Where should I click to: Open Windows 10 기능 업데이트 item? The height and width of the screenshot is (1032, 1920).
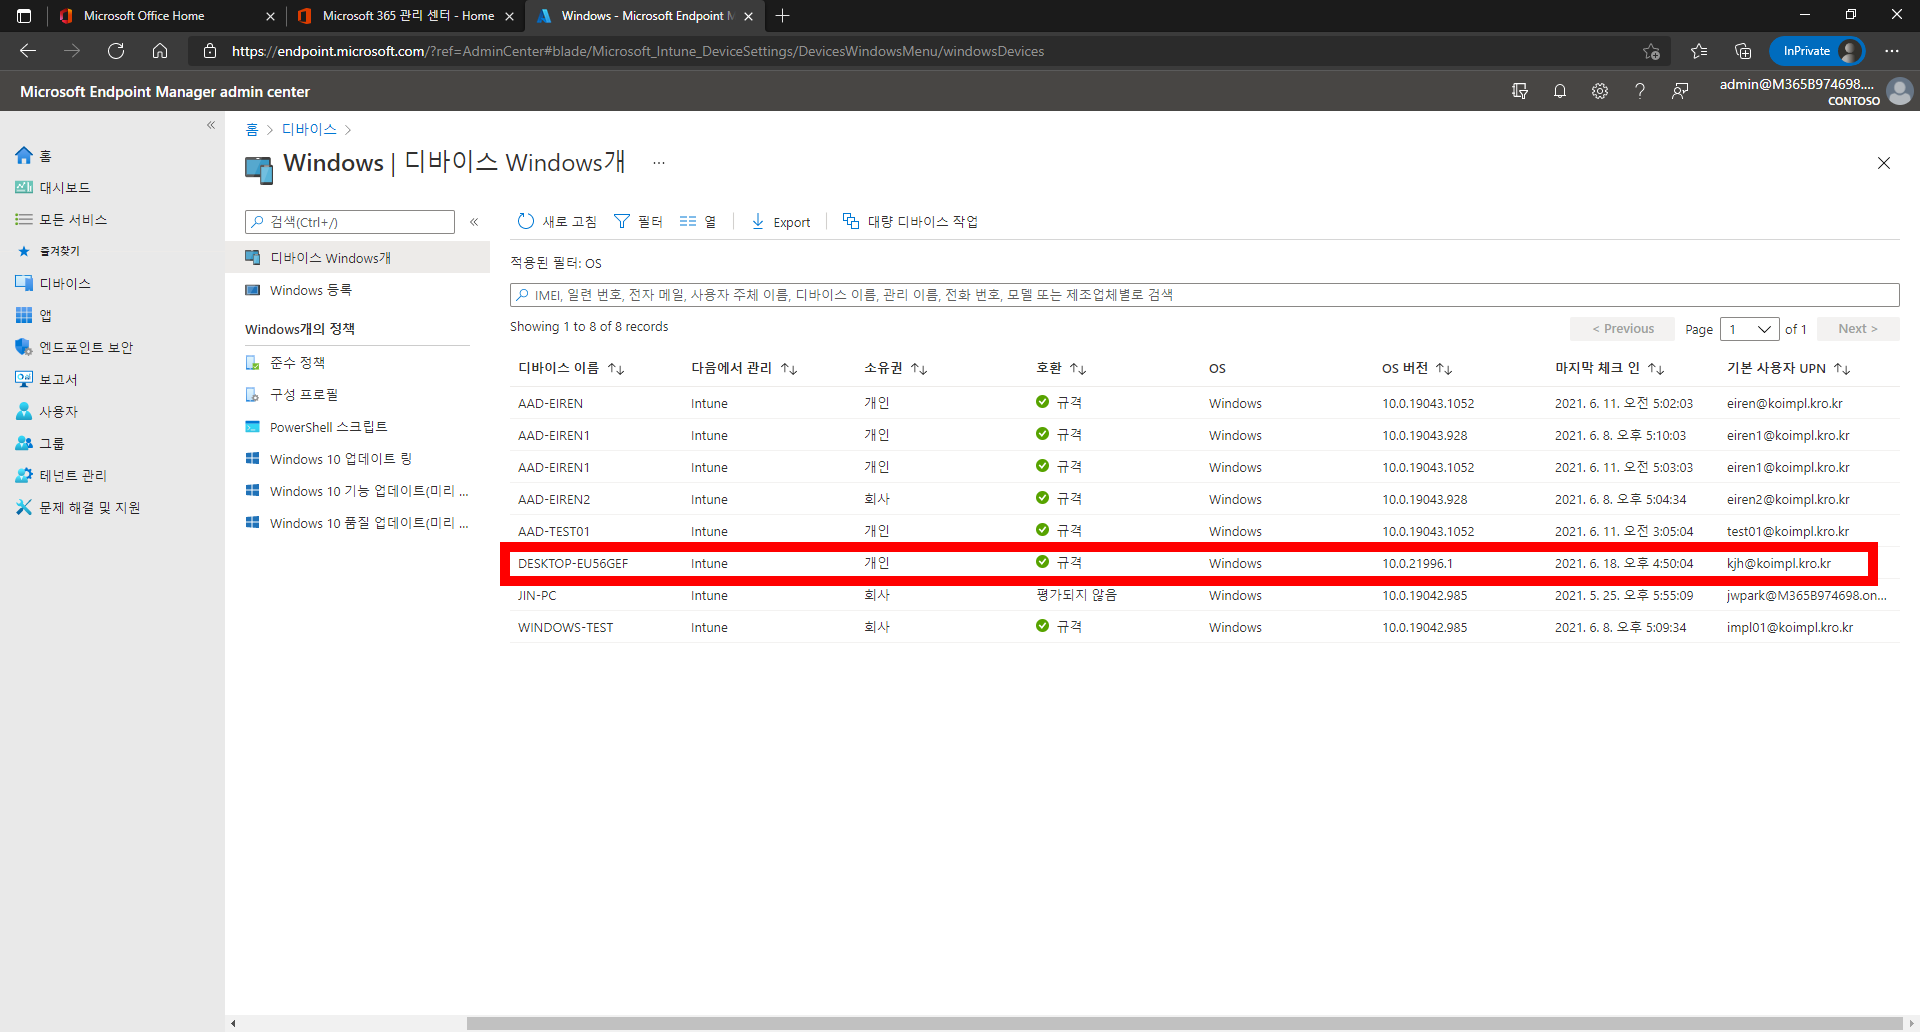point(357,491)
